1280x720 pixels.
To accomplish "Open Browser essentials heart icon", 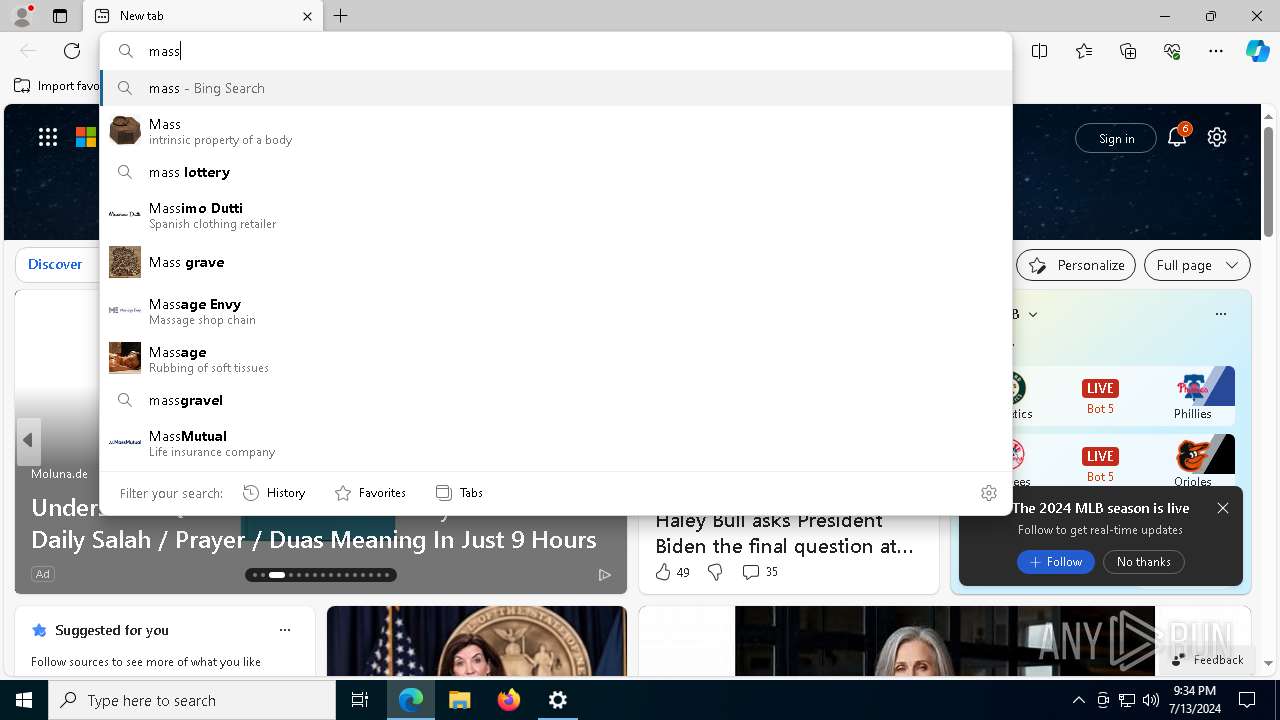I will click(1172, 51).
